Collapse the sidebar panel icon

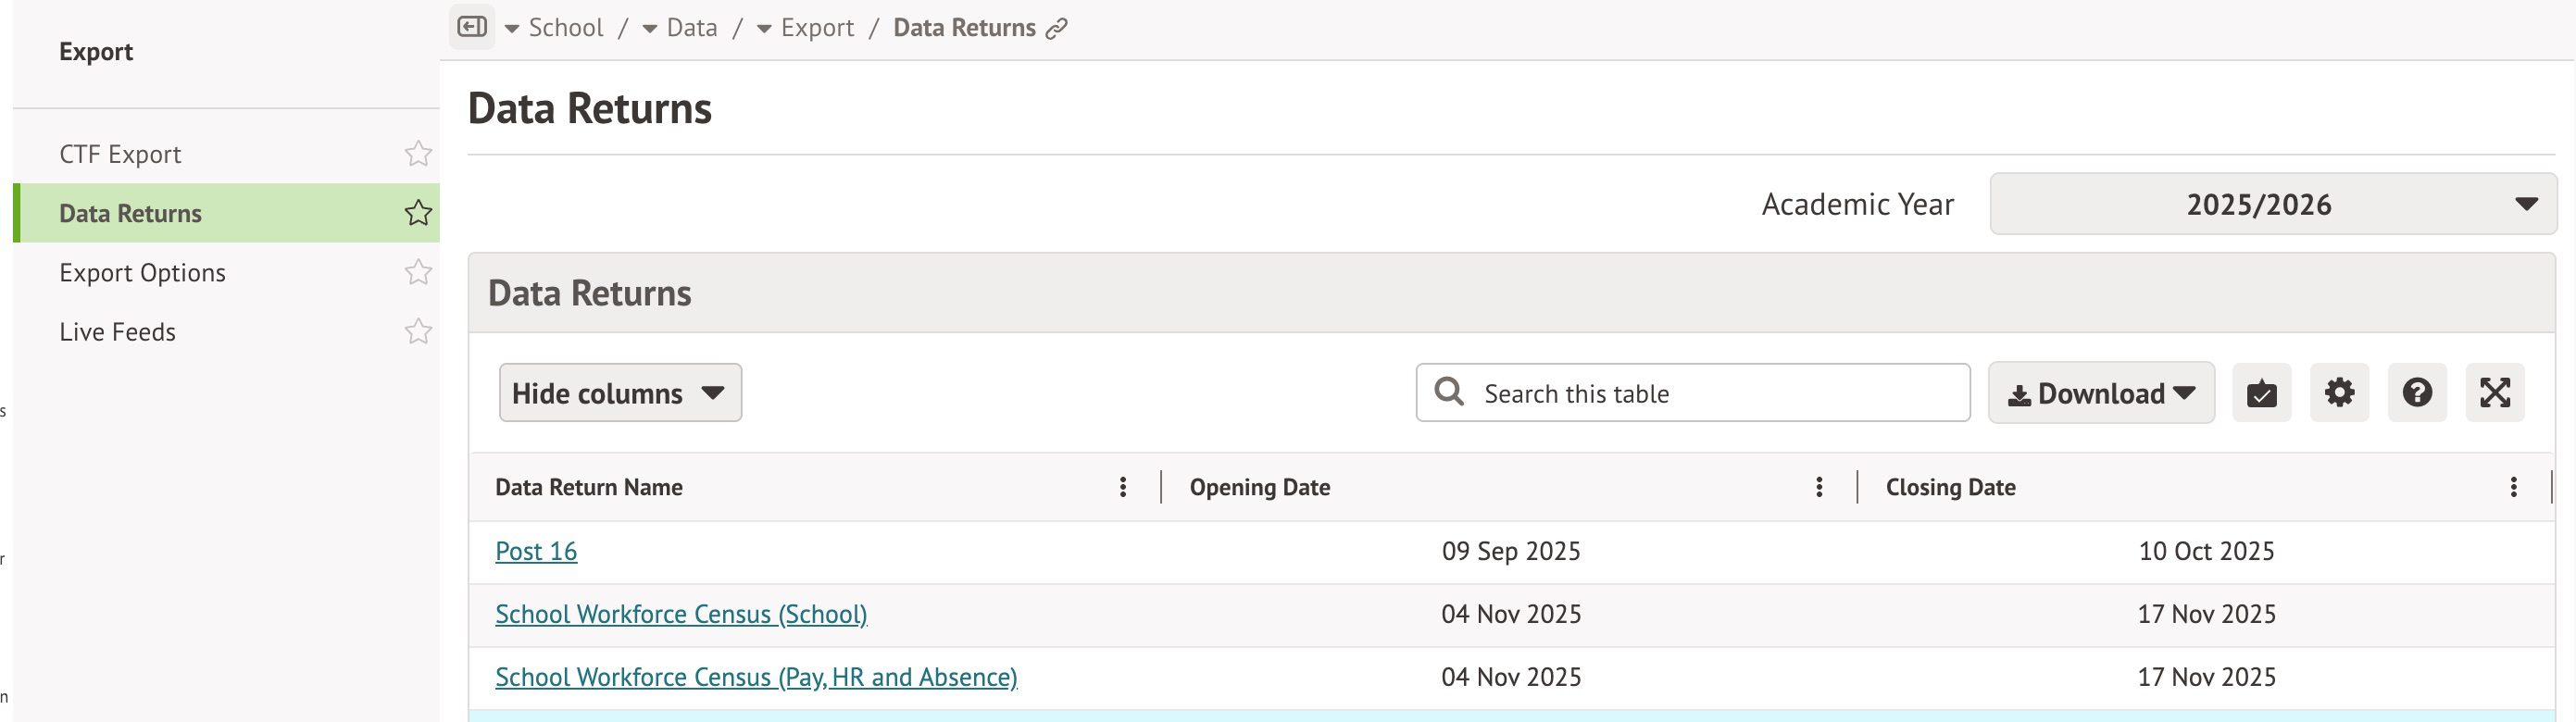472,27
